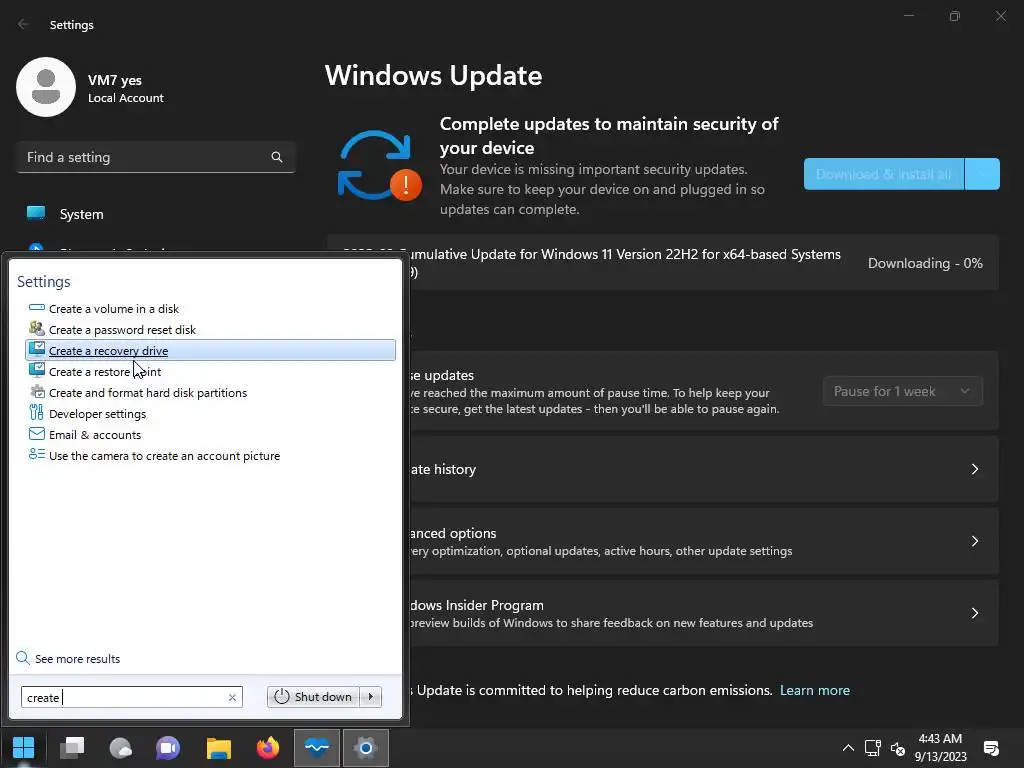Open the grey cloud-shaped app icon on taskbar
Screen dimensions: 1024x768
tap(121, 748)
